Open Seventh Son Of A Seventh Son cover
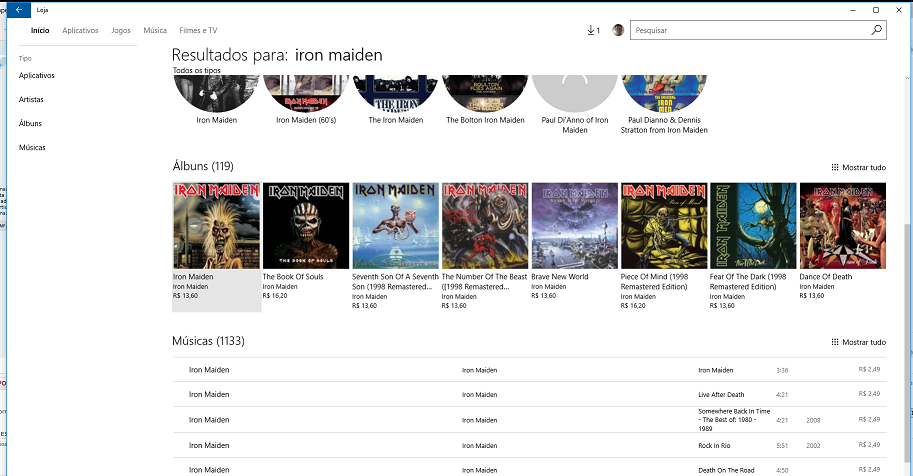The height and width of the screenshot is (476, 913). tap(395, 225)
